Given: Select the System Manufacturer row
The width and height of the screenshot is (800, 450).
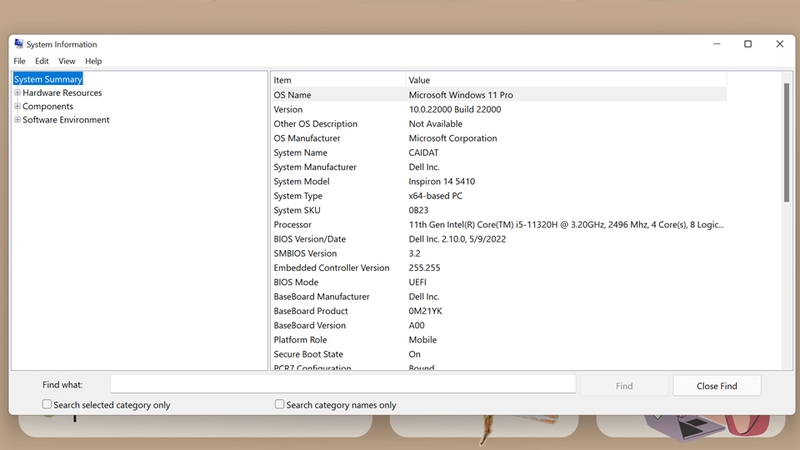Looking at the screenshot, I should (499, 167).
